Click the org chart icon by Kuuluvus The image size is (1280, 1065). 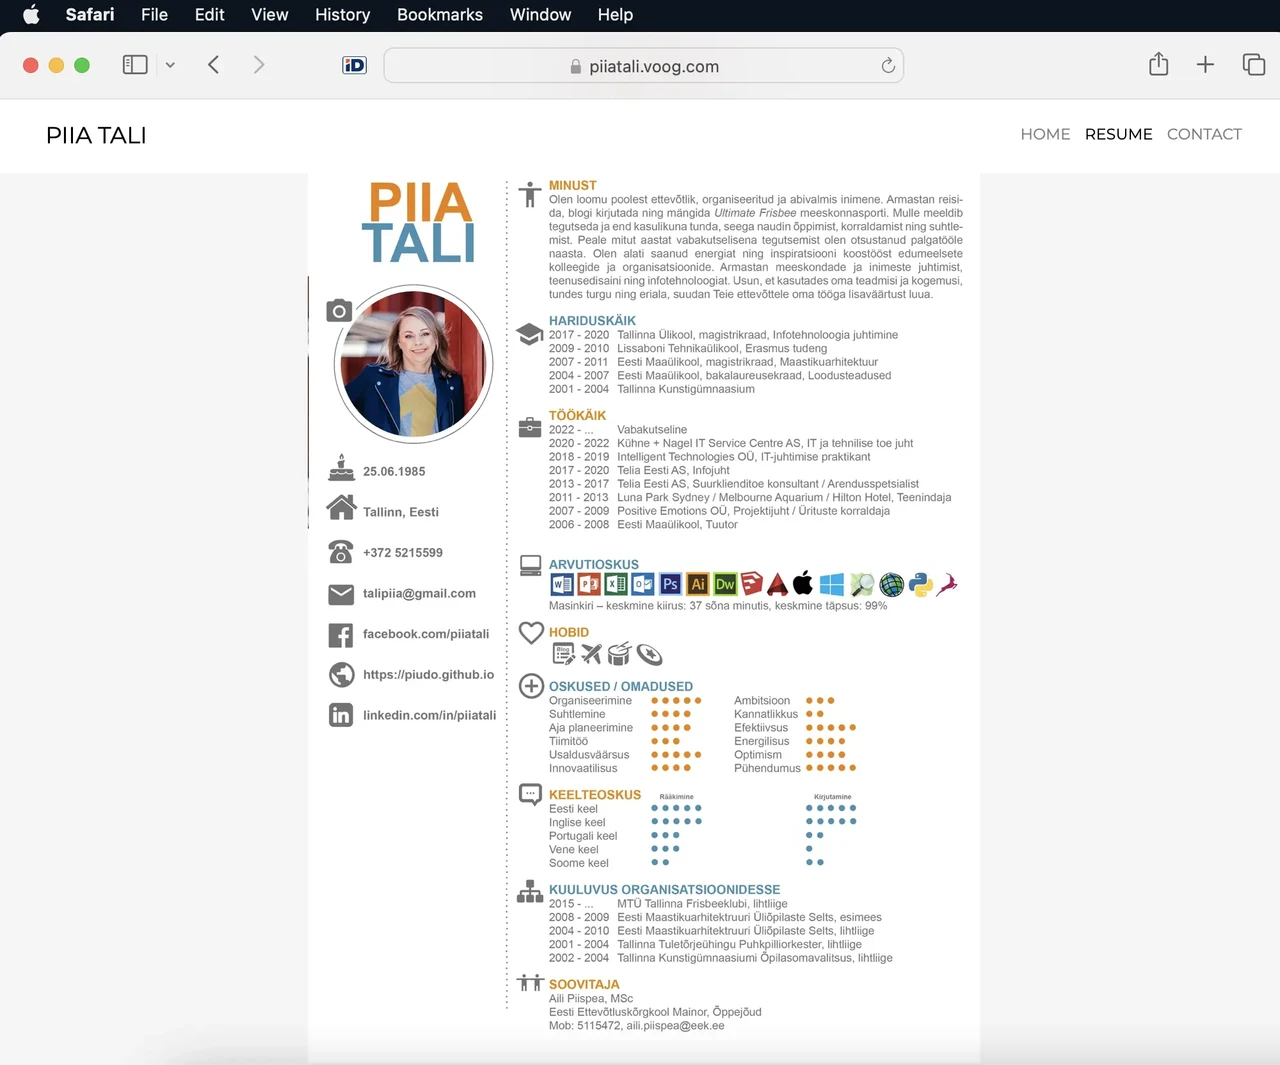(530, 891)
